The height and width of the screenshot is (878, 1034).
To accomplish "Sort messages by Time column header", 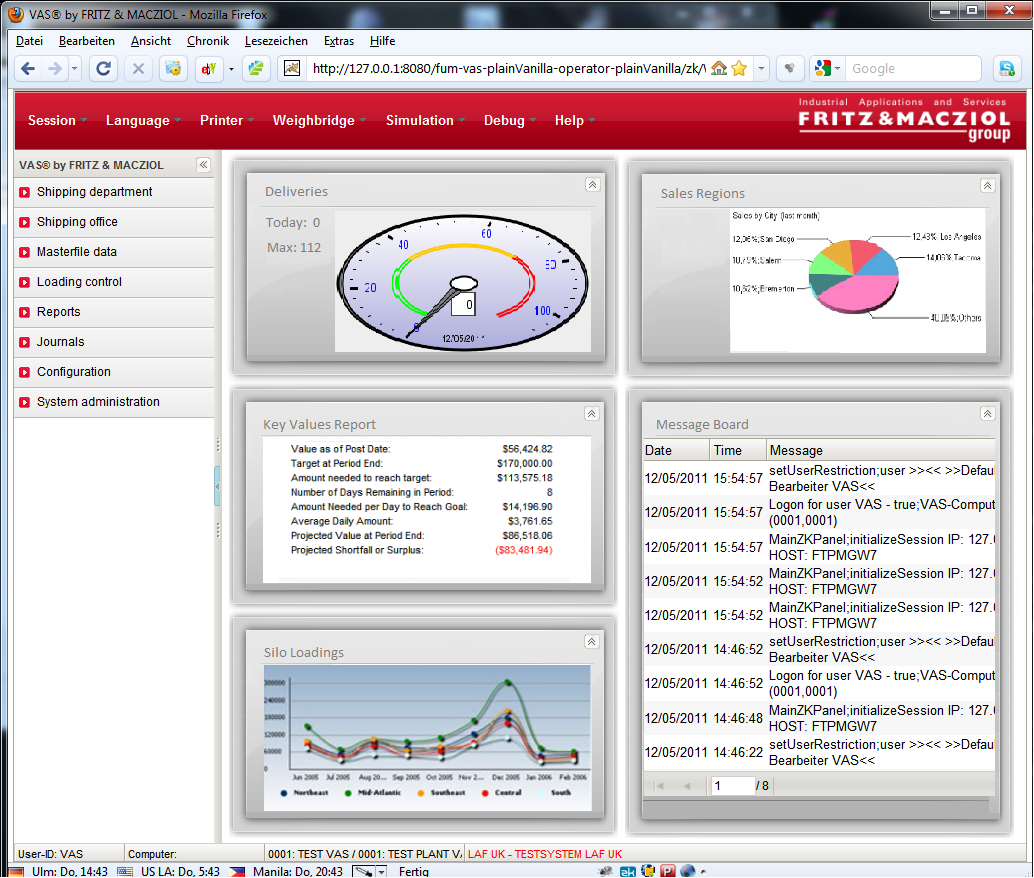I will click(x=728, y=451).
